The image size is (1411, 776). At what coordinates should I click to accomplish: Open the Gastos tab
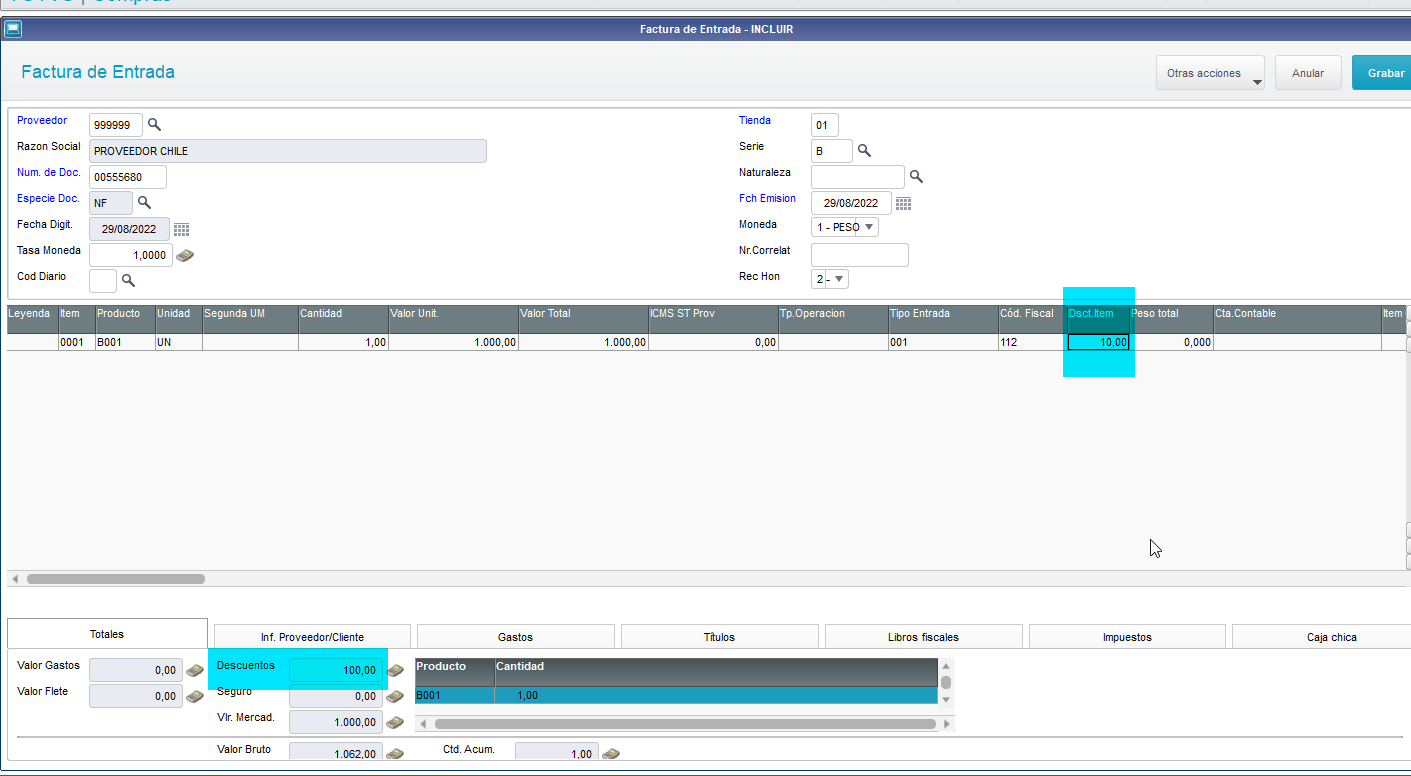[x=515, y=637]
